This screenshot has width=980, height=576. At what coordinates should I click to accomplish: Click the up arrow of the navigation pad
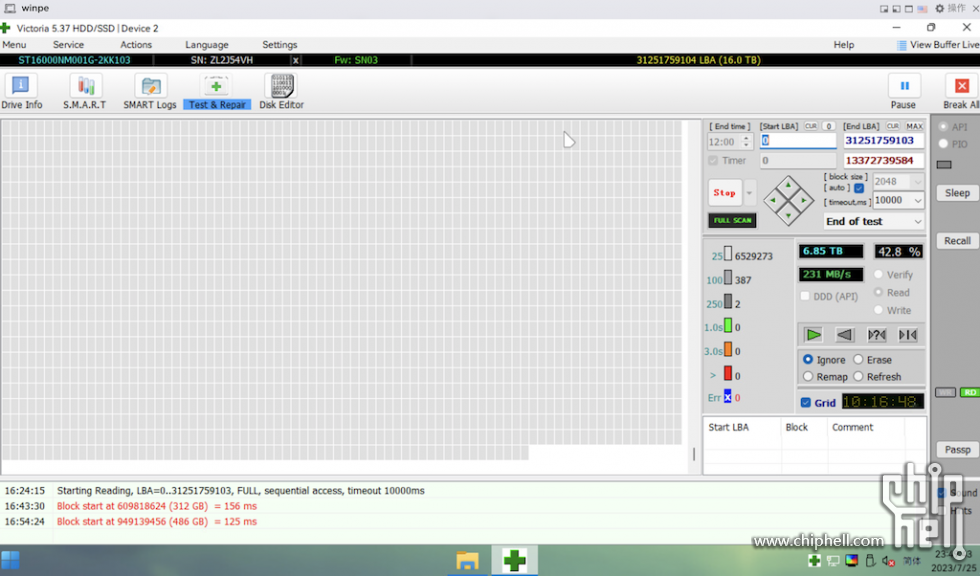(788, 185)
